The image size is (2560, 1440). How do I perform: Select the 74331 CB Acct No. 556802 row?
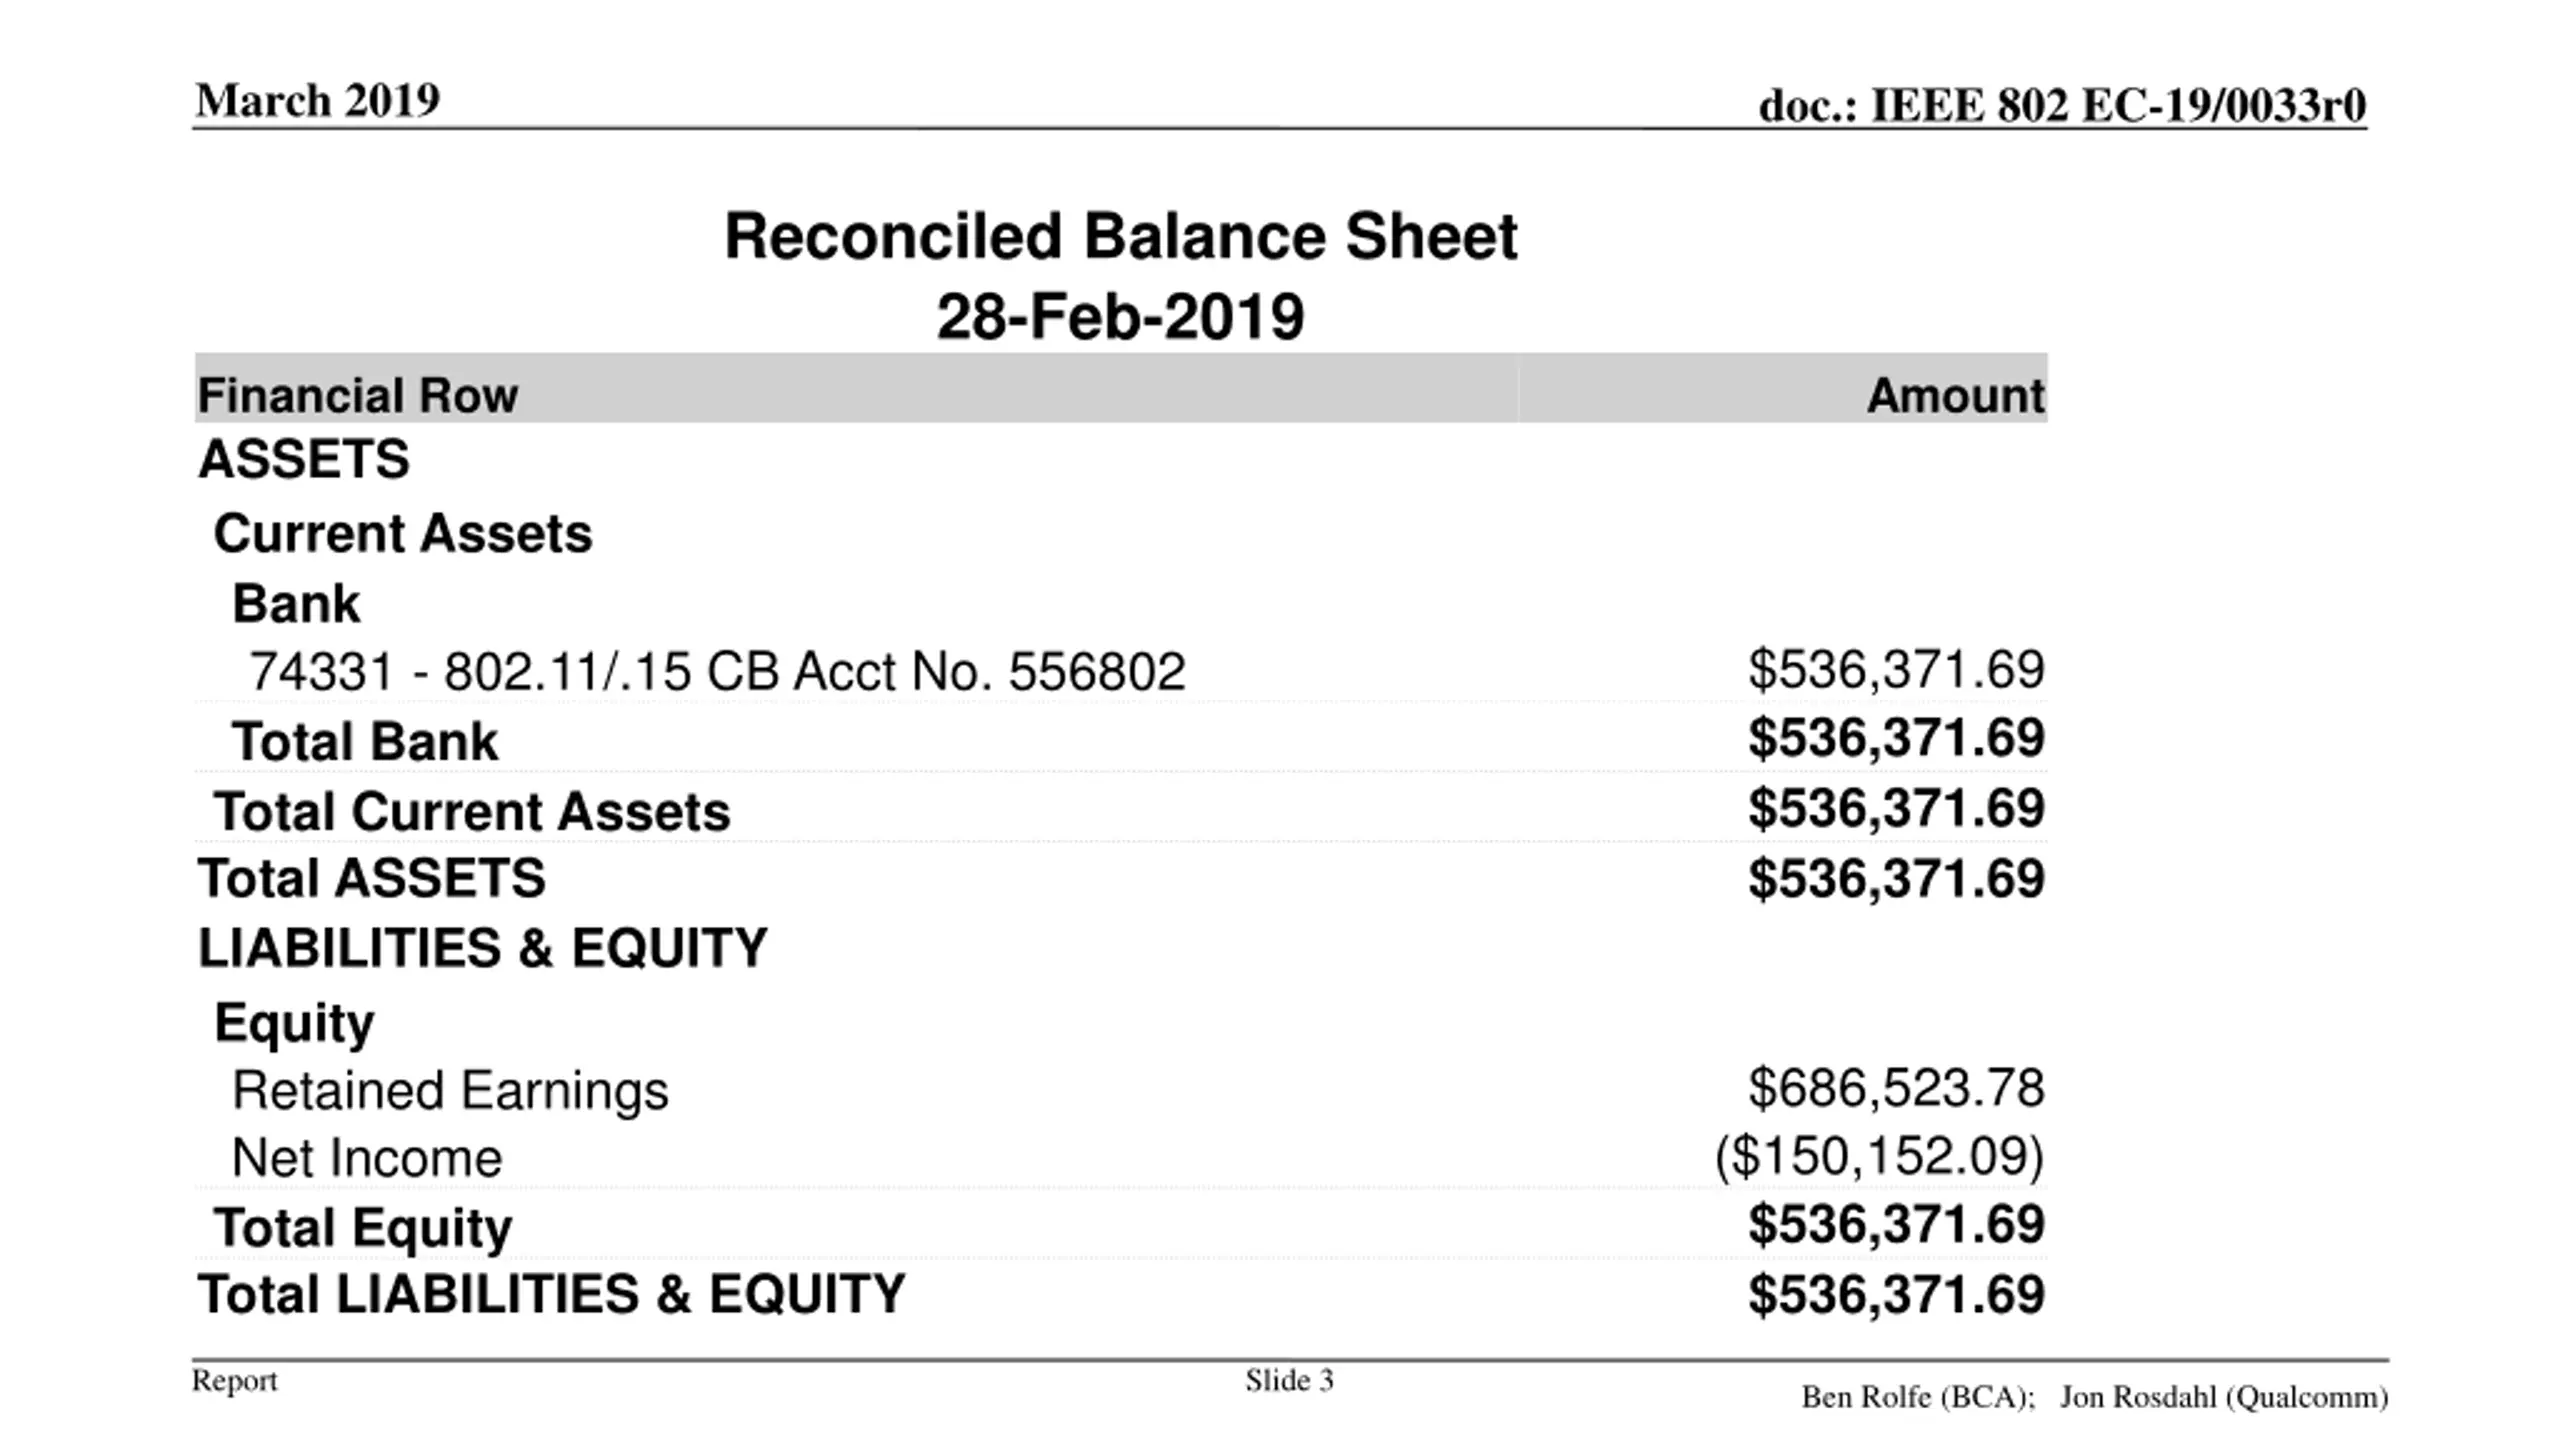pos(716,671)
